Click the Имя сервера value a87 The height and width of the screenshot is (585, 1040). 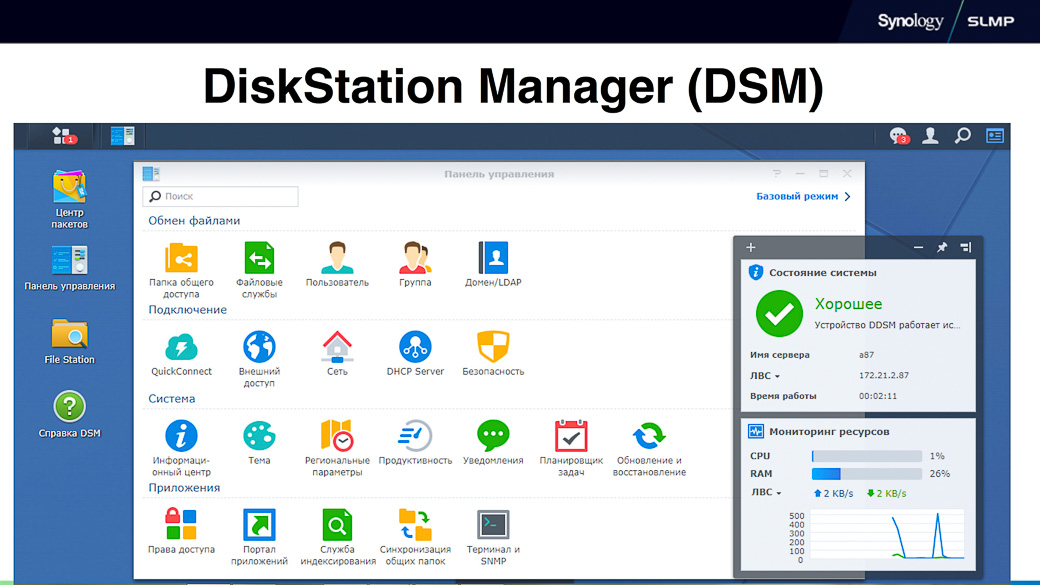click(867, 355)
